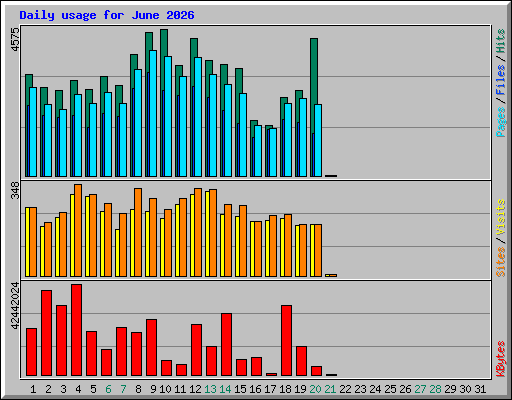Select day '5' on the x-axis

93,389
